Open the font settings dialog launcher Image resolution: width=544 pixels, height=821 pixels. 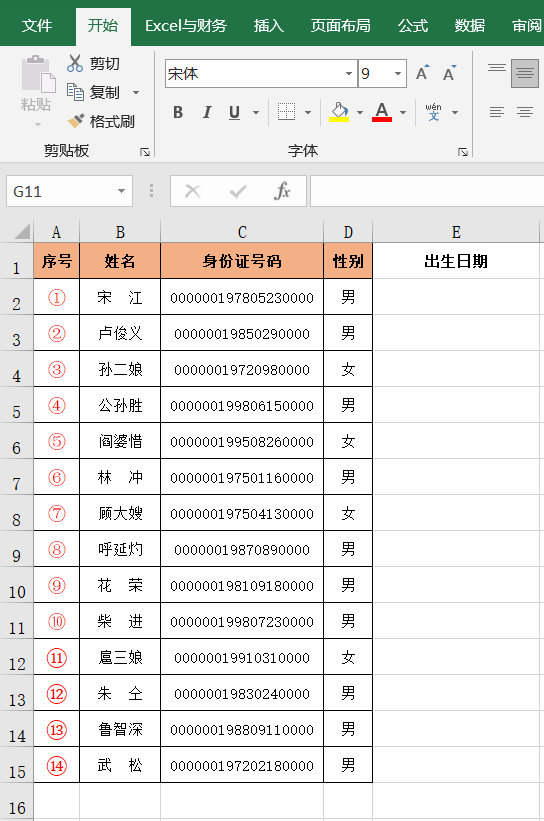pyautogui.click(x=463, y=152)
